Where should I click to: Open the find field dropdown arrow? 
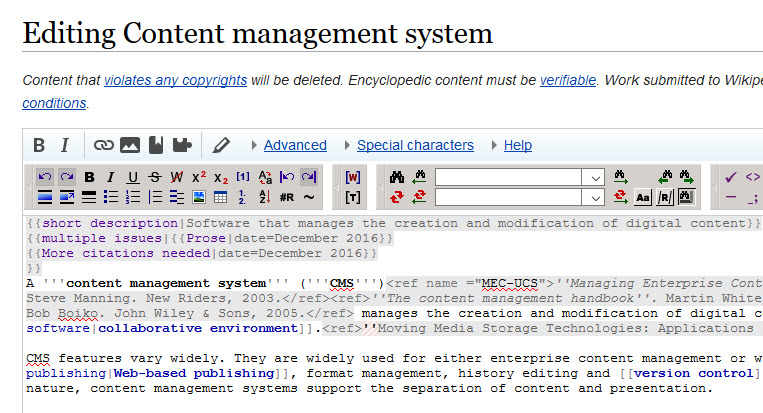[595, 177]
